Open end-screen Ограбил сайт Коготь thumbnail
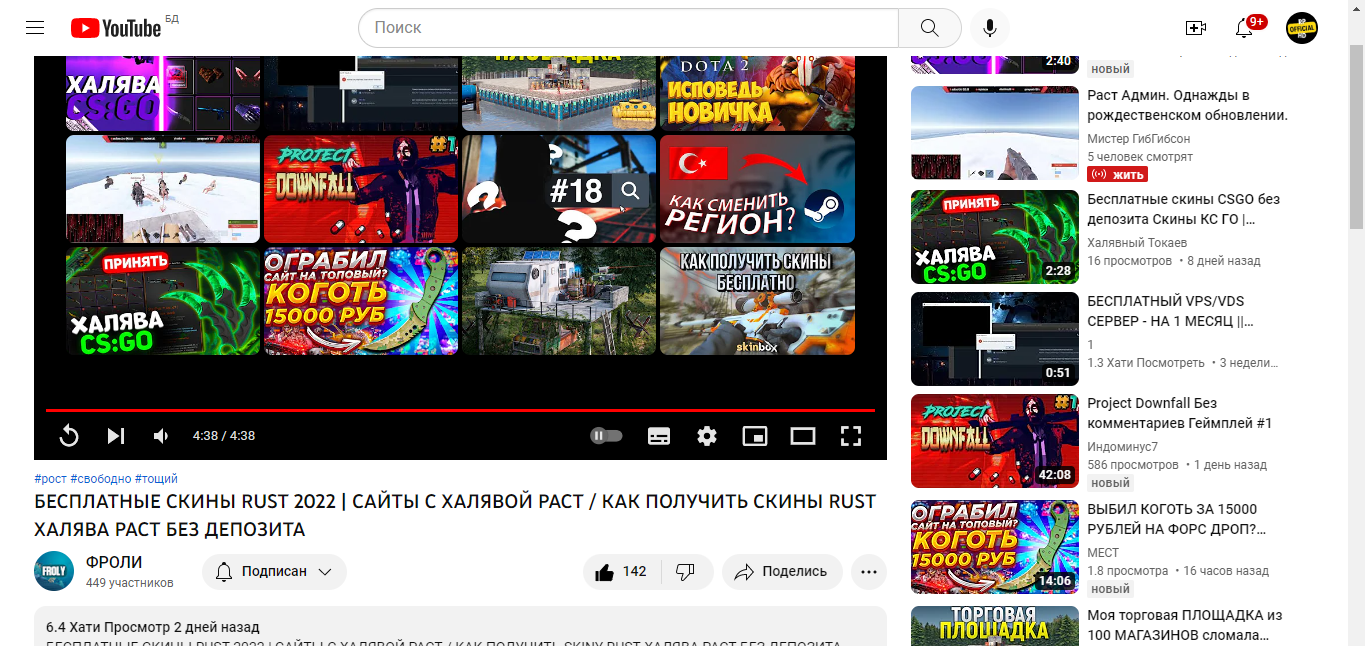 tap(360, 301)
